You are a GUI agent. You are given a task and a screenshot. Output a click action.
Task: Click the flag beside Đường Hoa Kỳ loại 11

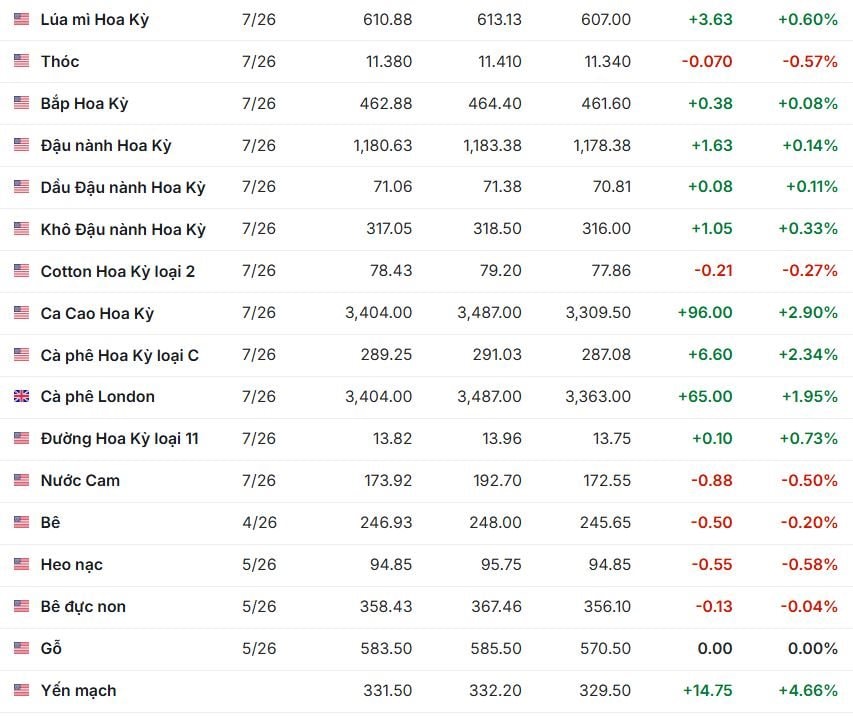(x=21, y=438)
